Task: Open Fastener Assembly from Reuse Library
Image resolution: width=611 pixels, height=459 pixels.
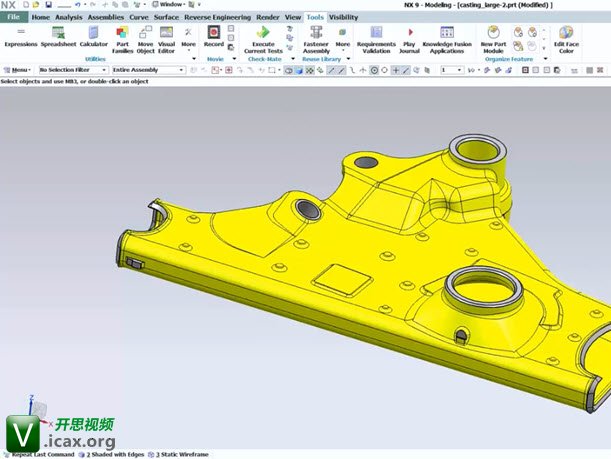Action: (316, 38)
